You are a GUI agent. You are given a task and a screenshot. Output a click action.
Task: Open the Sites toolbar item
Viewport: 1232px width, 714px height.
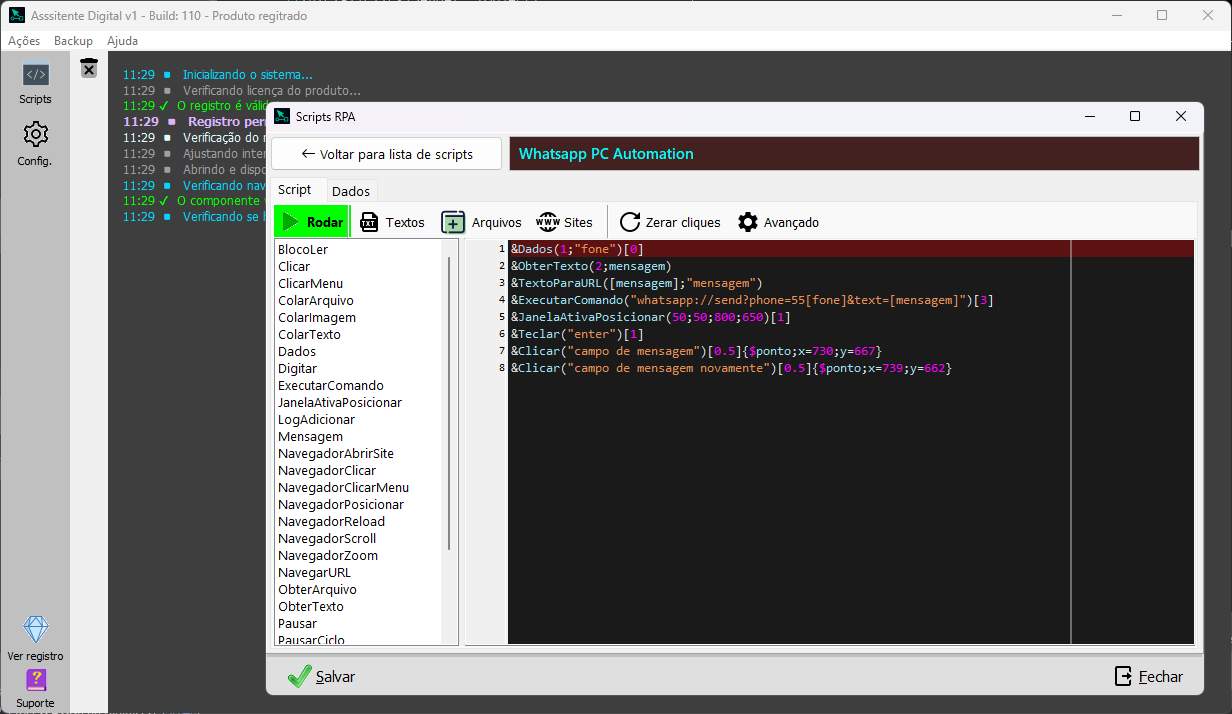(x=565, y=222)
